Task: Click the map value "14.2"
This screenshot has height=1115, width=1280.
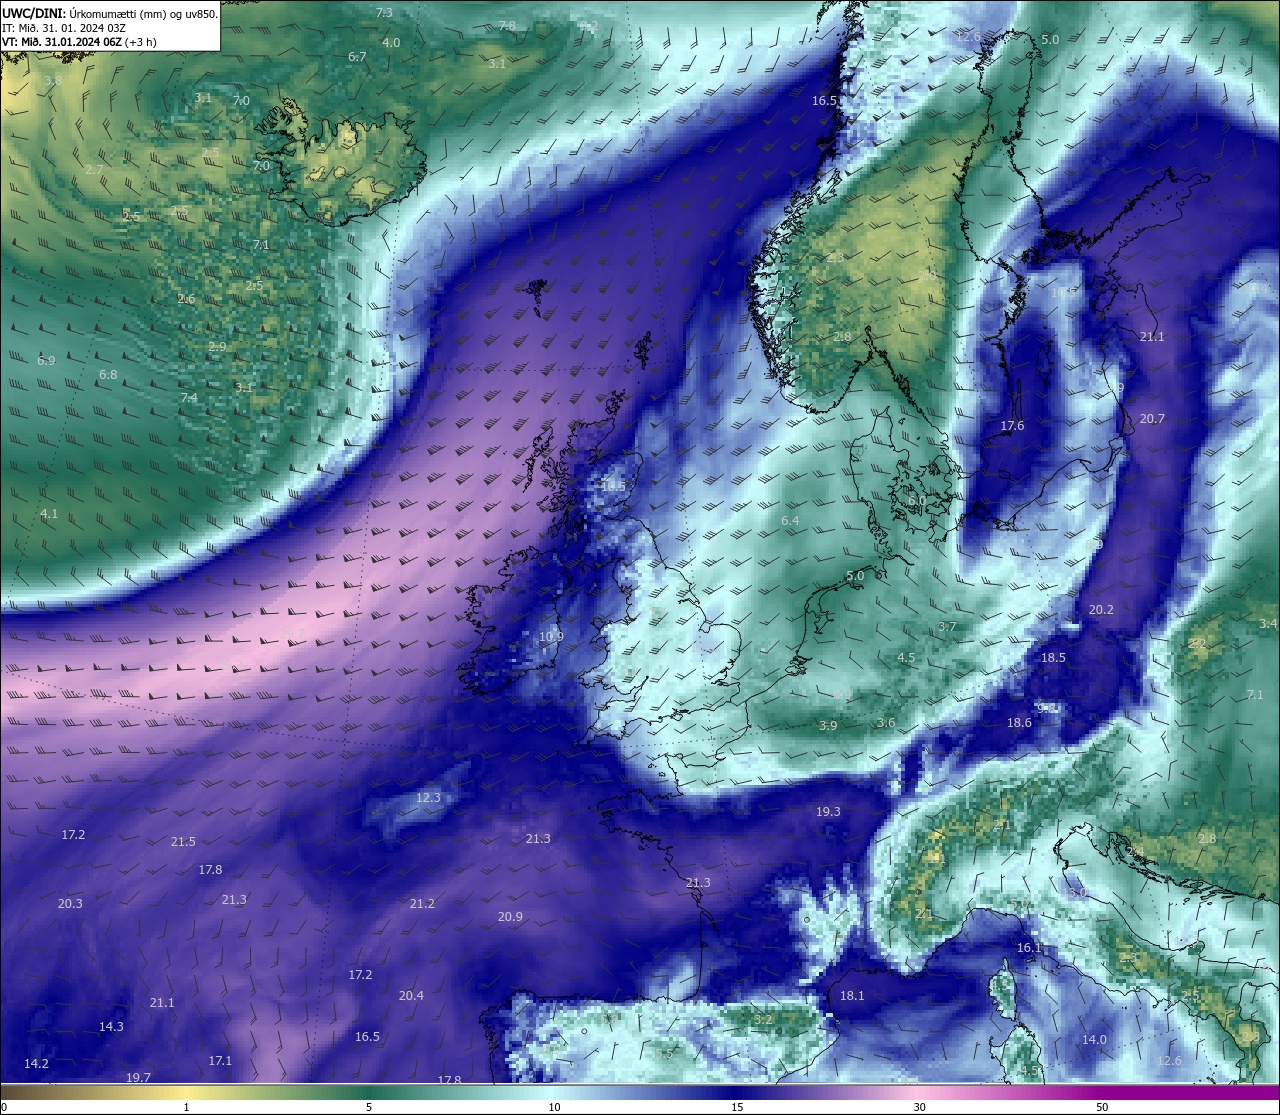Action: point(36,1063)
